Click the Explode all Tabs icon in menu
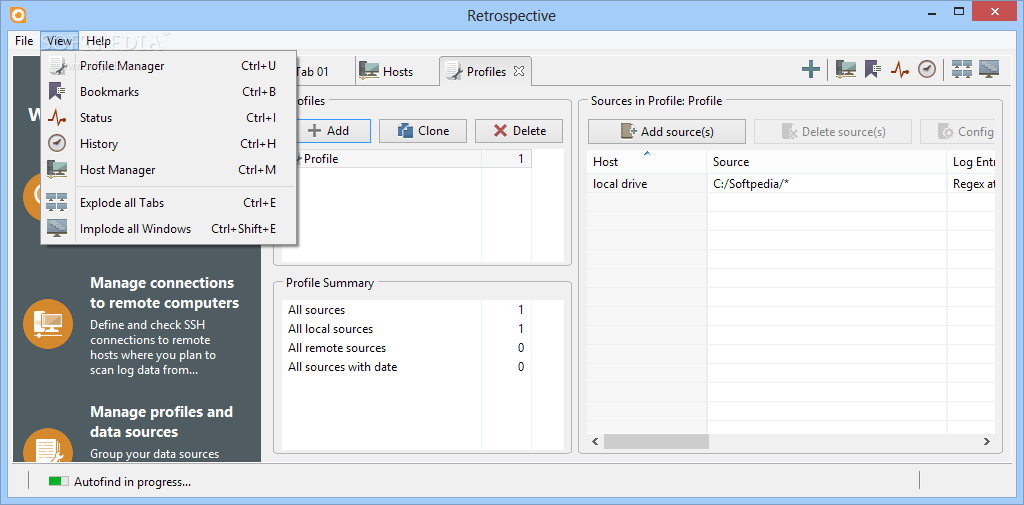Viewport: 1024px width, 505px height. pos(57,203)
